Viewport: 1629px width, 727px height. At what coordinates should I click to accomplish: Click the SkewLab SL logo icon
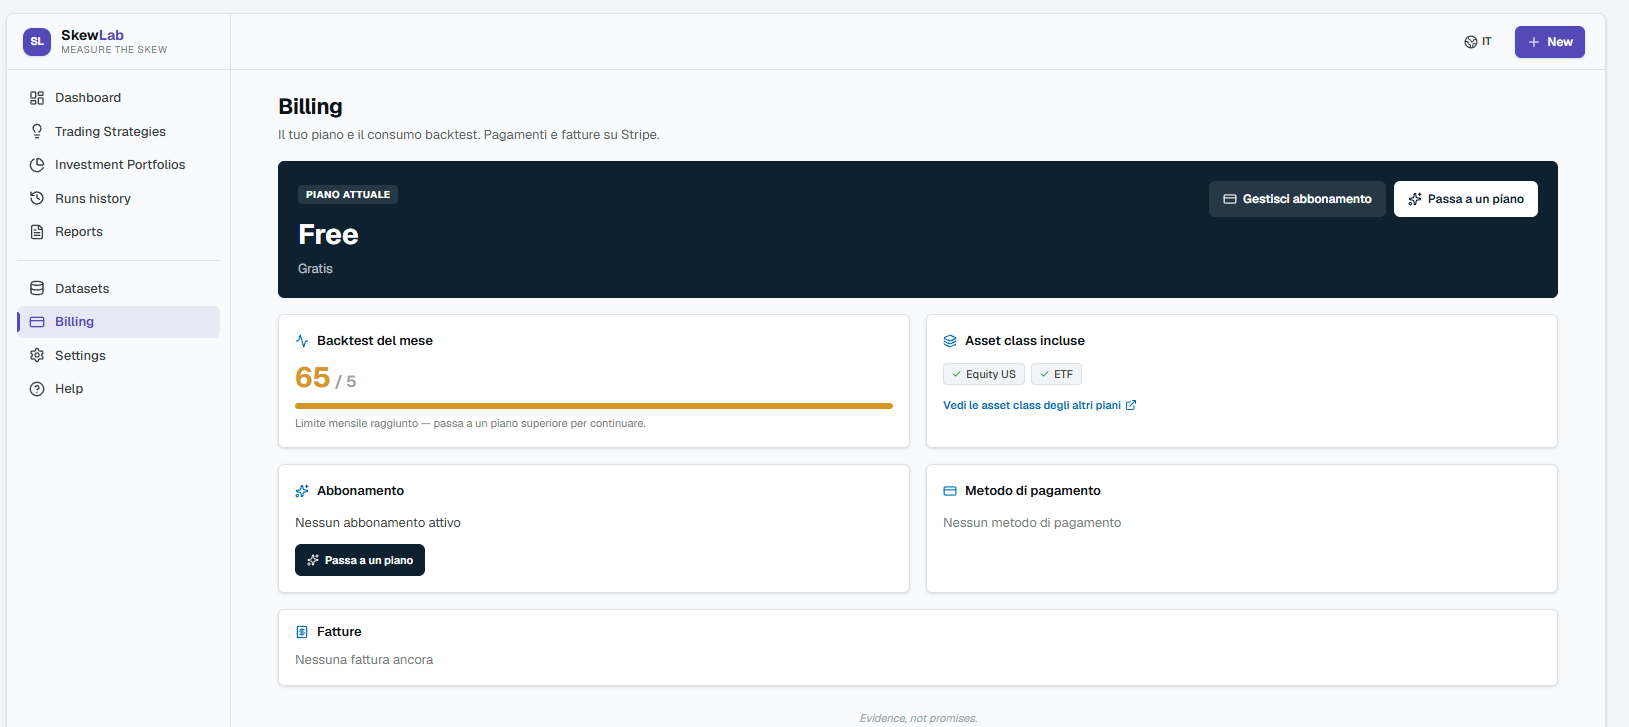(37, 42)
